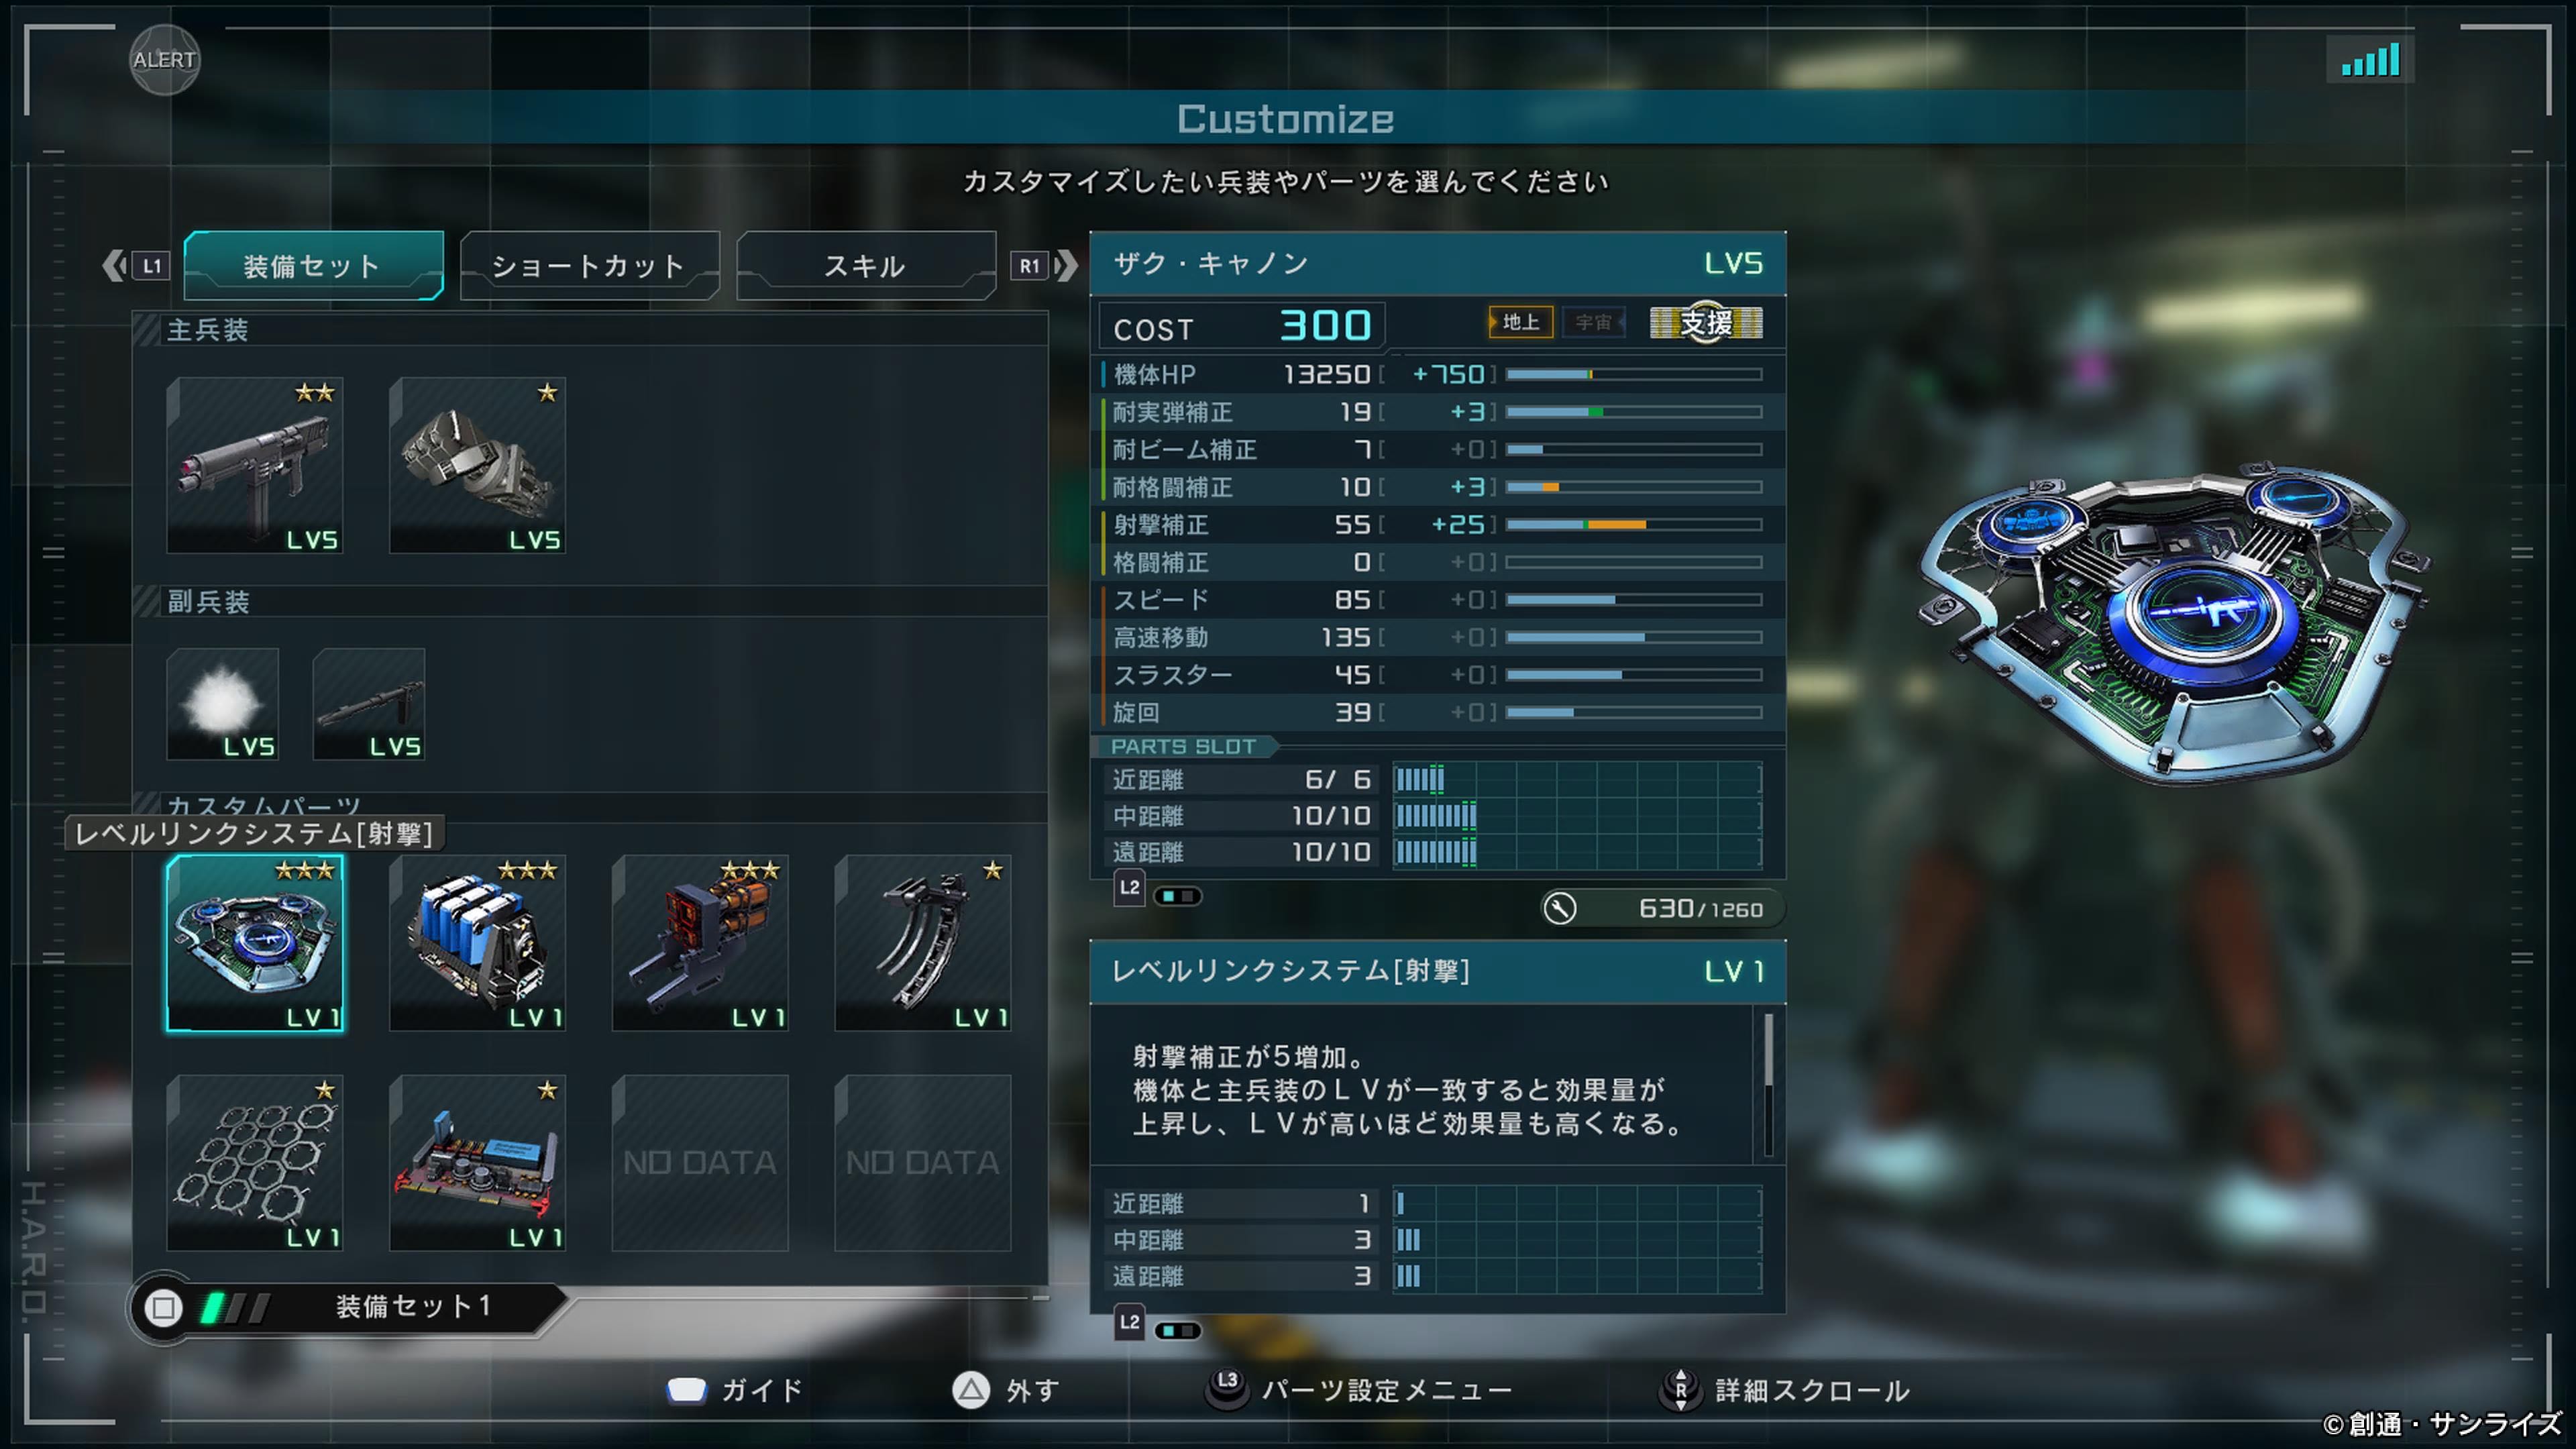Select the fist melee main weapon icon
Image resolution: width=2576 pixels, height=1449 pixels.
(477, 465)
